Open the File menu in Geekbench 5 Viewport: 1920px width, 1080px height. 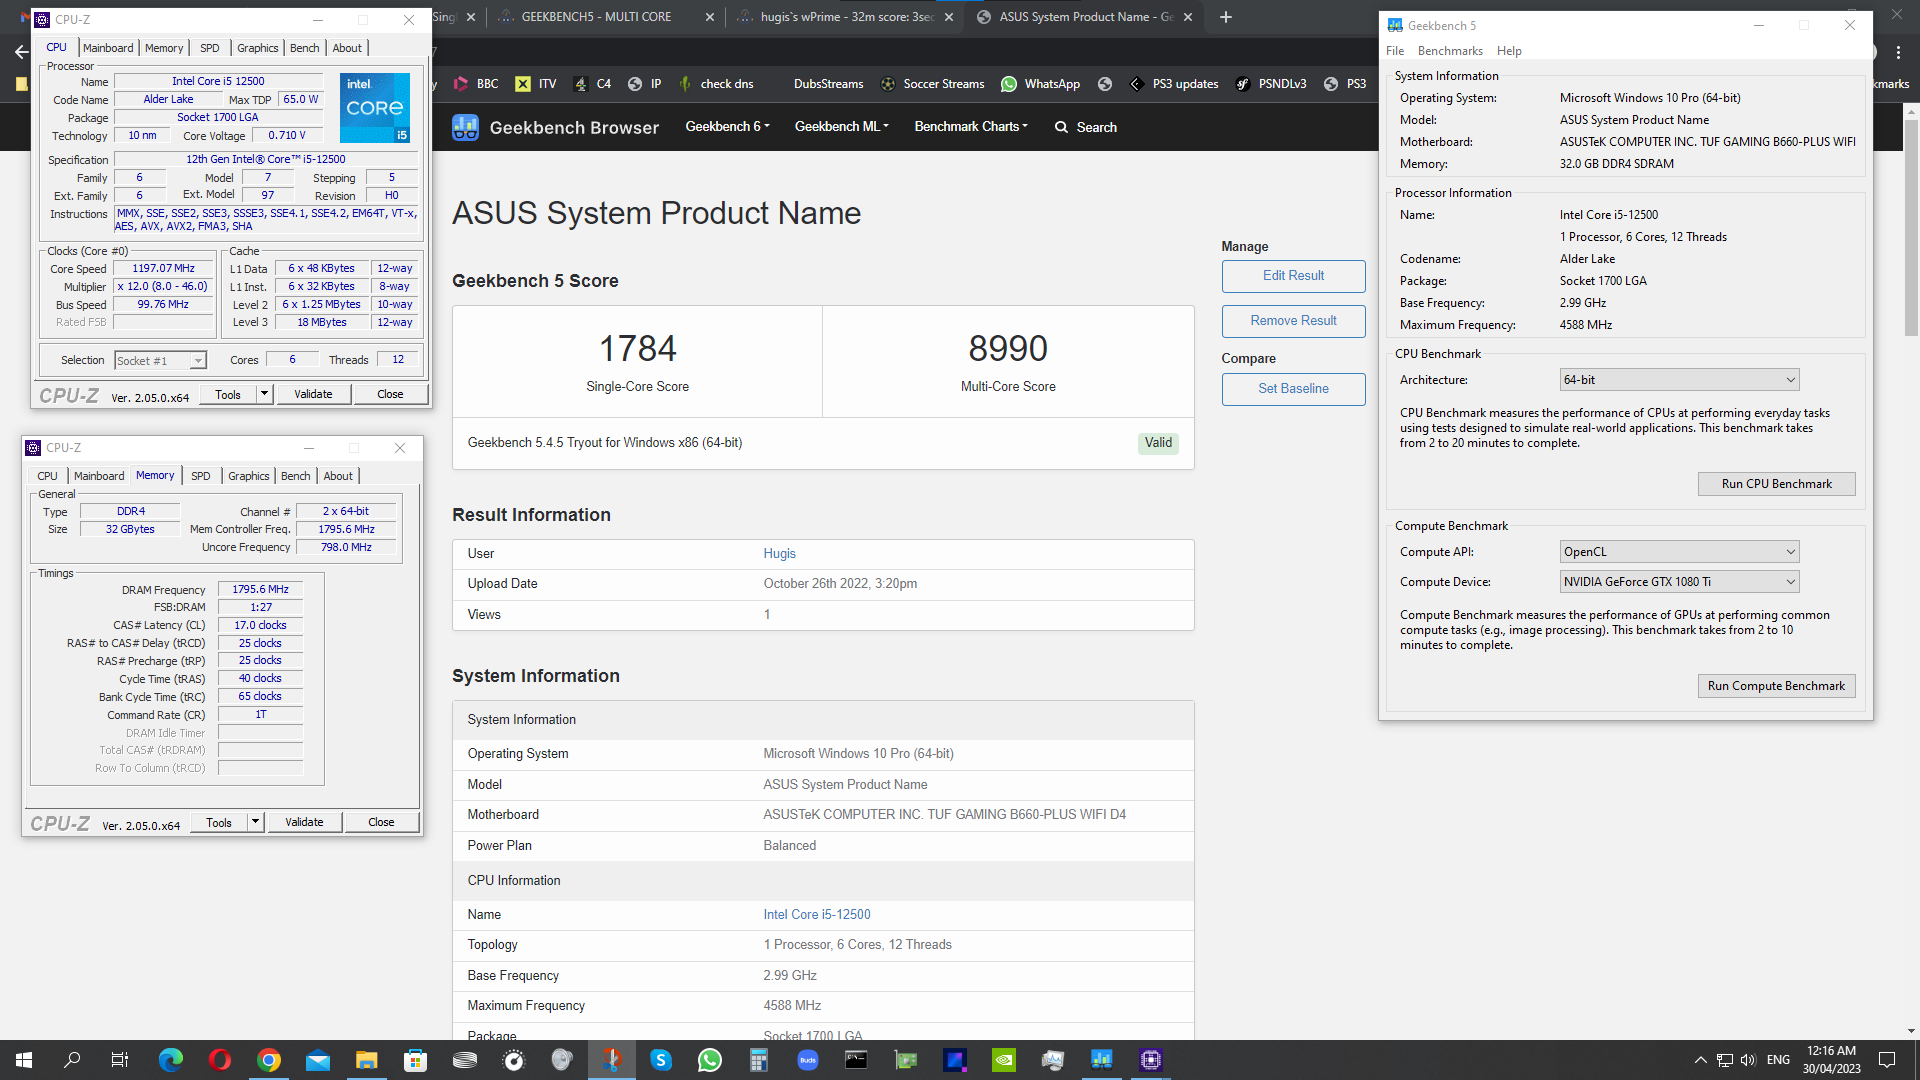tap(1395, 51)
